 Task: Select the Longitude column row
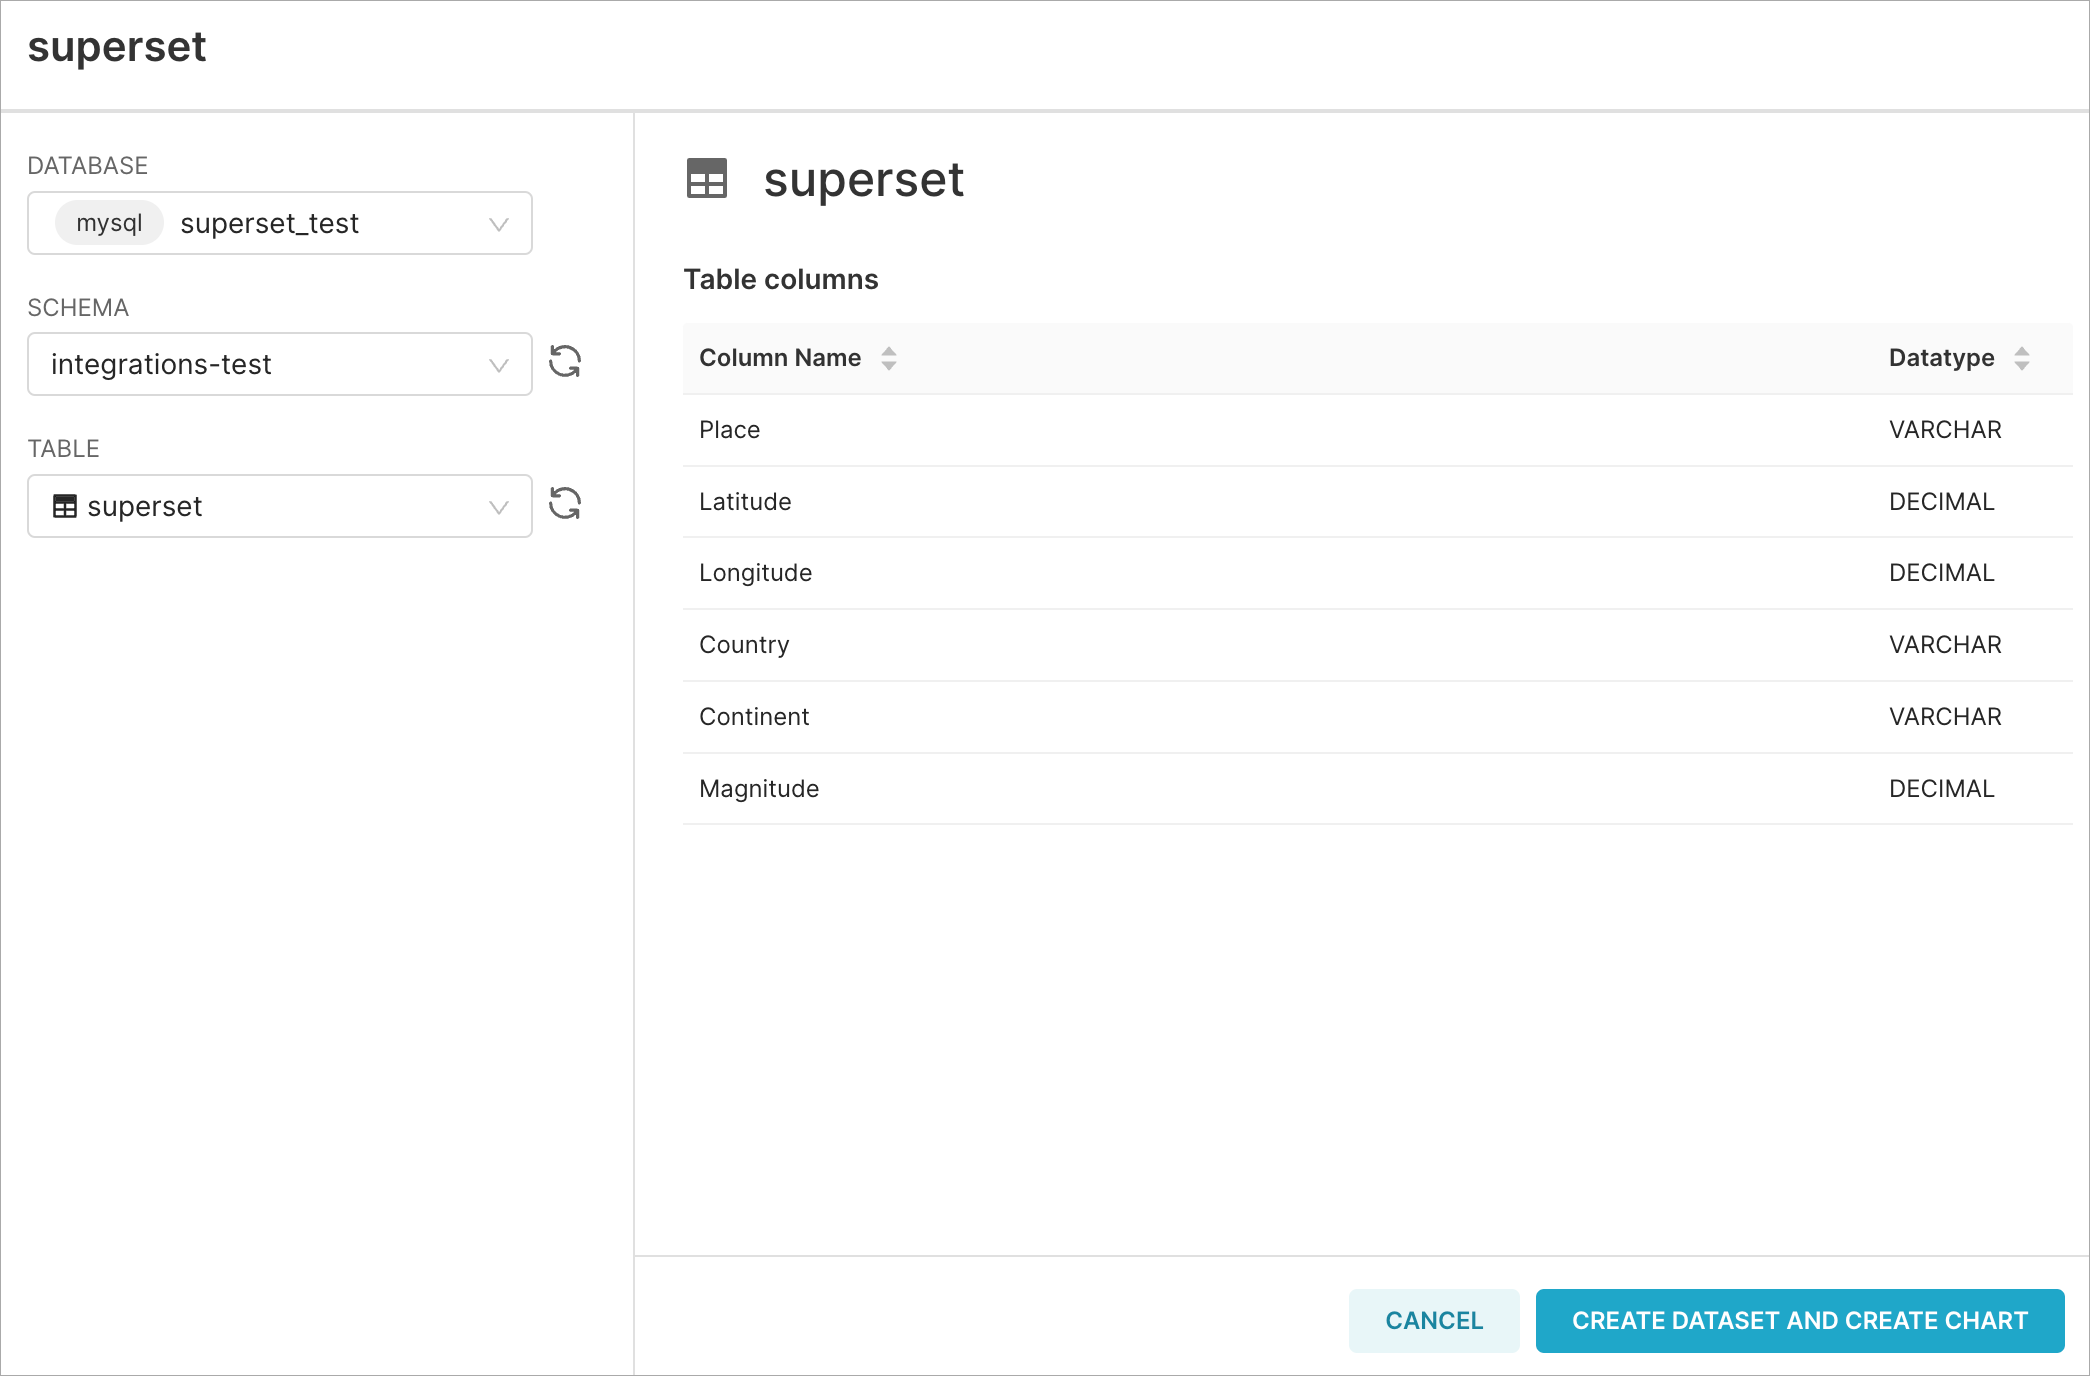(755, 573)
